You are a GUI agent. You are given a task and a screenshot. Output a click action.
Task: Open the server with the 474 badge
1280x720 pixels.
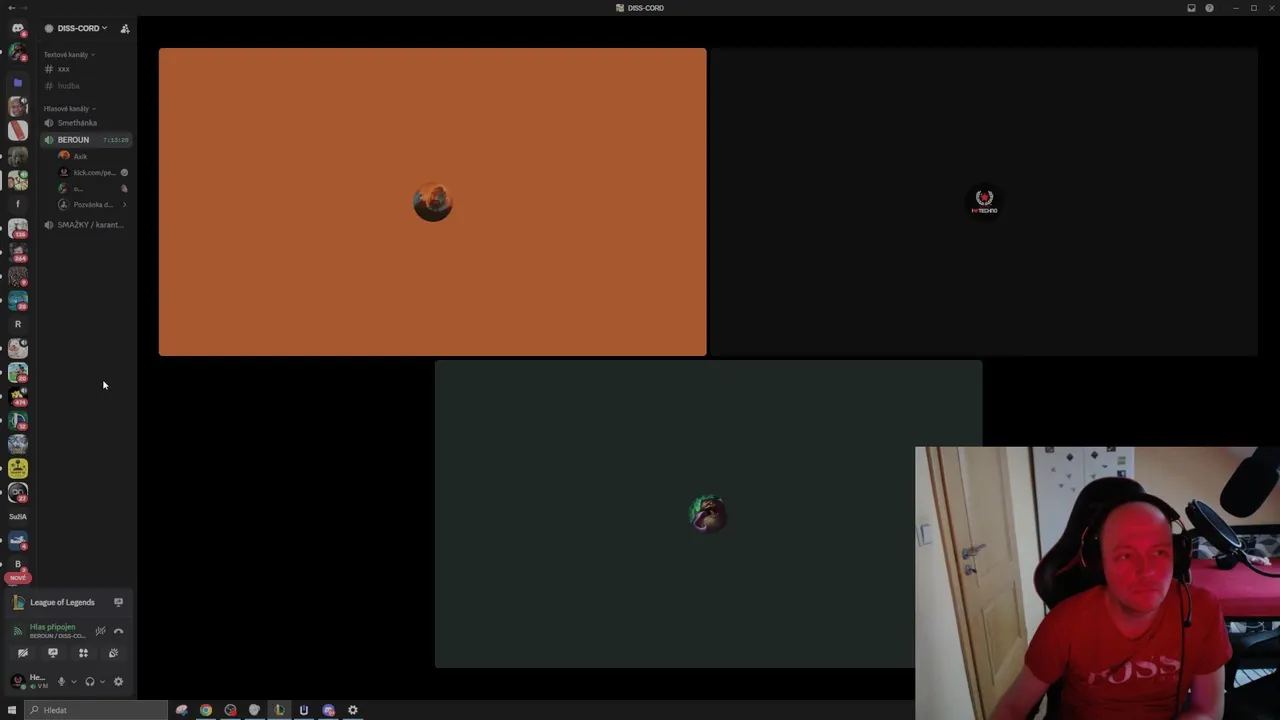[x=18, y=396]
